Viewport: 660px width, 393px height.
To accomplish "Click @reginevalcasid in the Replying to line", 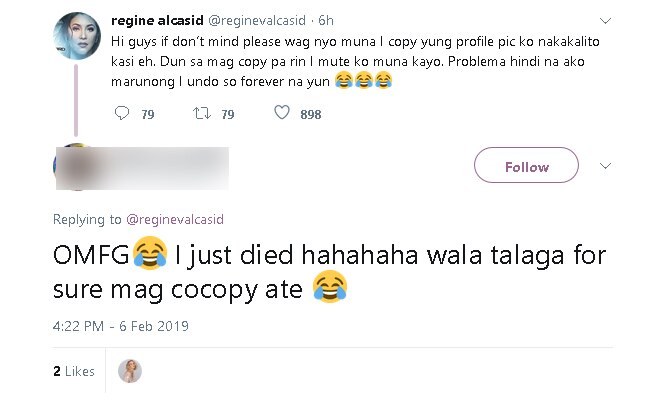I will (x=175, y=219).
